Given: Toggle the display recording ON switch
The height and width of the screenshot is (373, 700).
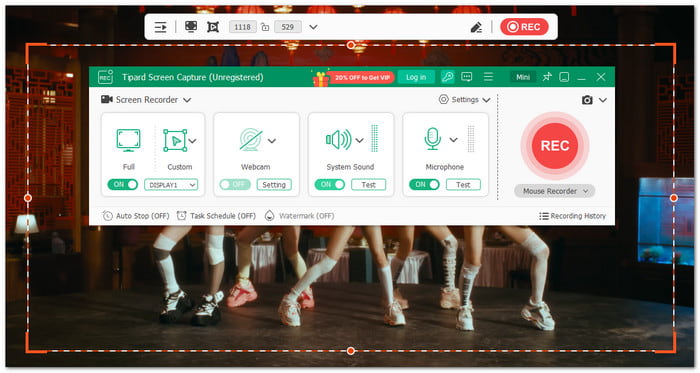Looking at the screenshot, I should (x=123, y=184).
